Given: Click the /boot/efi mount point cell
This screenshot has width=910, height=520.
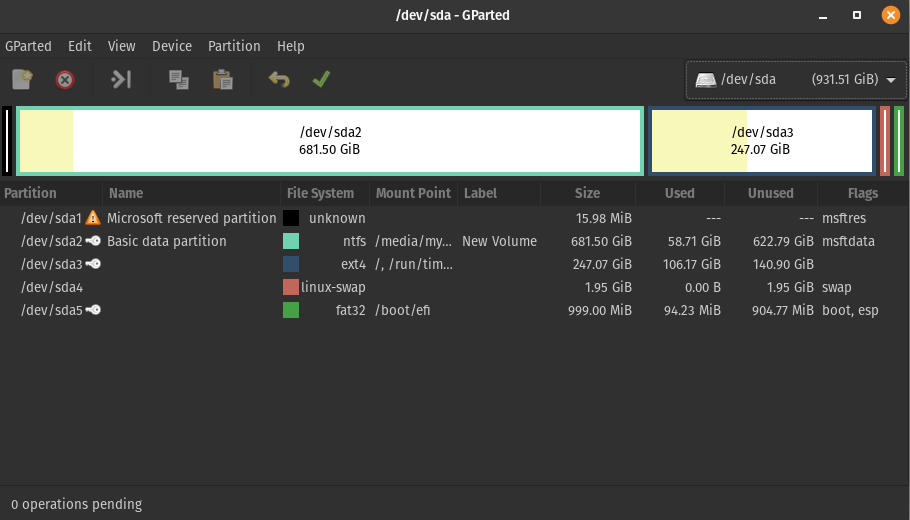Looking at the screenshot, I should 402,310.
